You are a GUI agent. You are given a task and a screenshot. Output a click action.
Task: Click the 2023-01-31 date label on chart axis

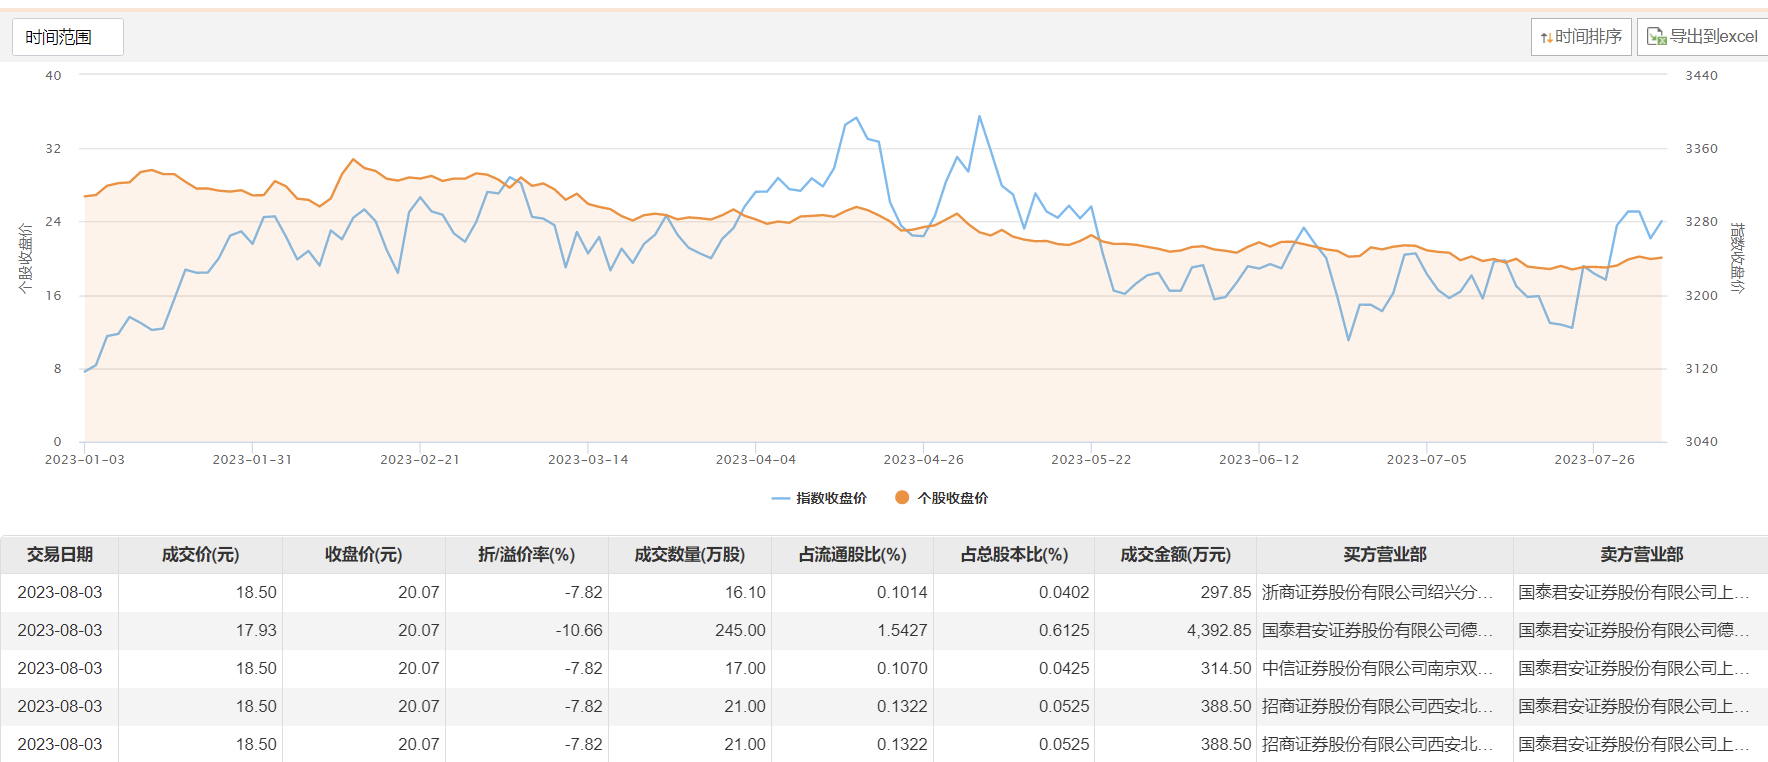click(252, 460)
